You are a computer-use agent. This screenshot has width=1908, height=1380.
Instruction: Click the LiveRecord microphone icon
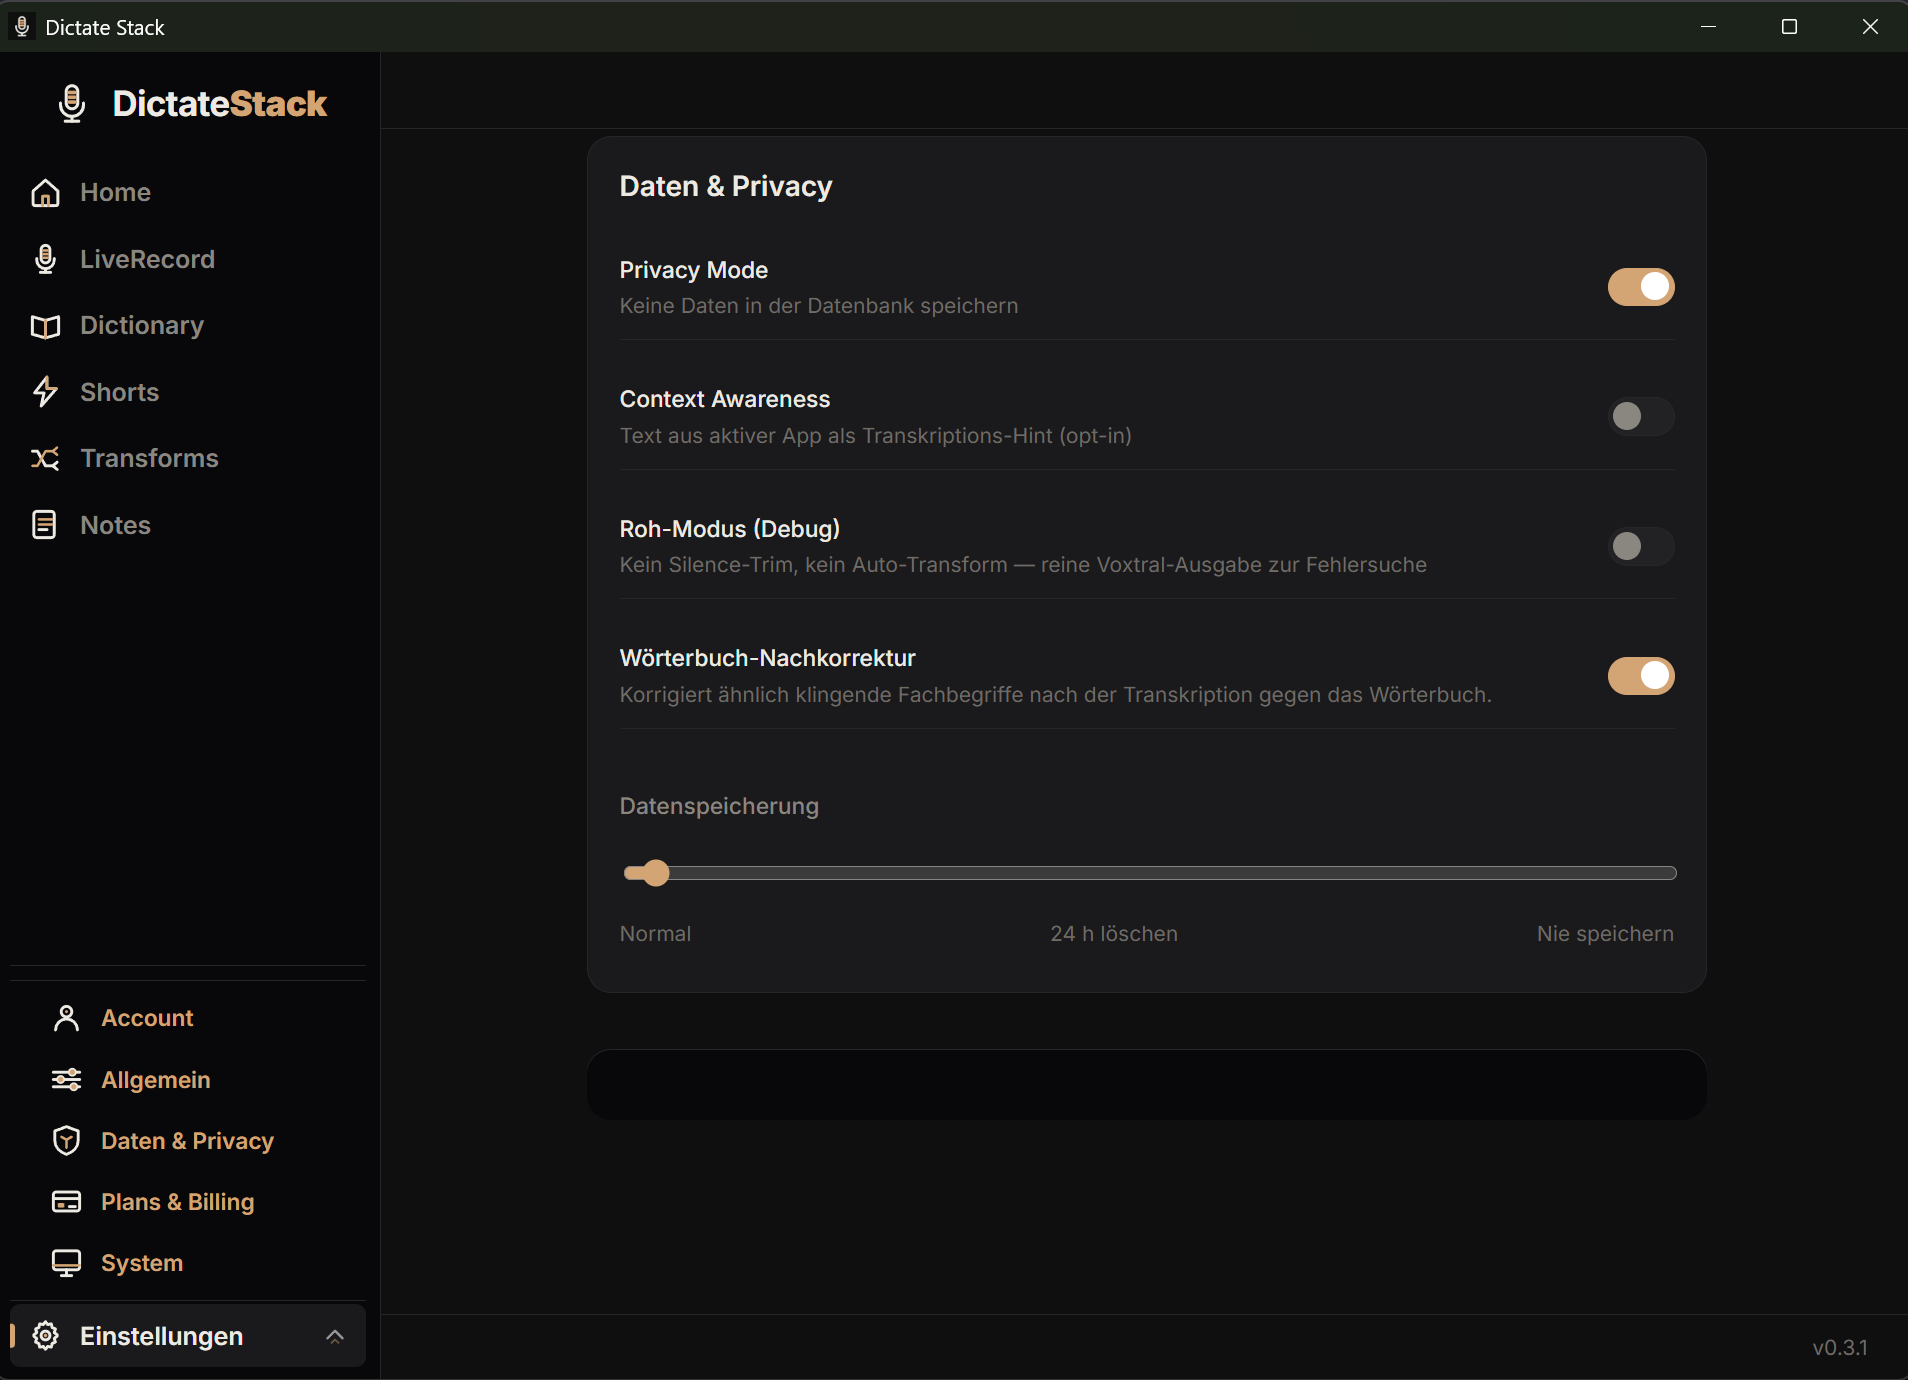[45, 259]
